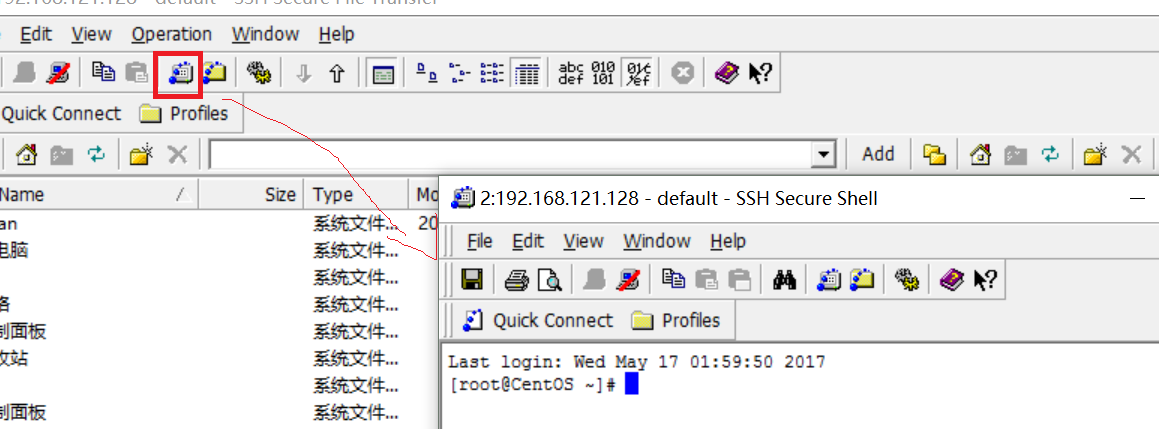
Task: Click Context Help arrow icon in File Transfer toolbar
Action: (x=760, y=72)
